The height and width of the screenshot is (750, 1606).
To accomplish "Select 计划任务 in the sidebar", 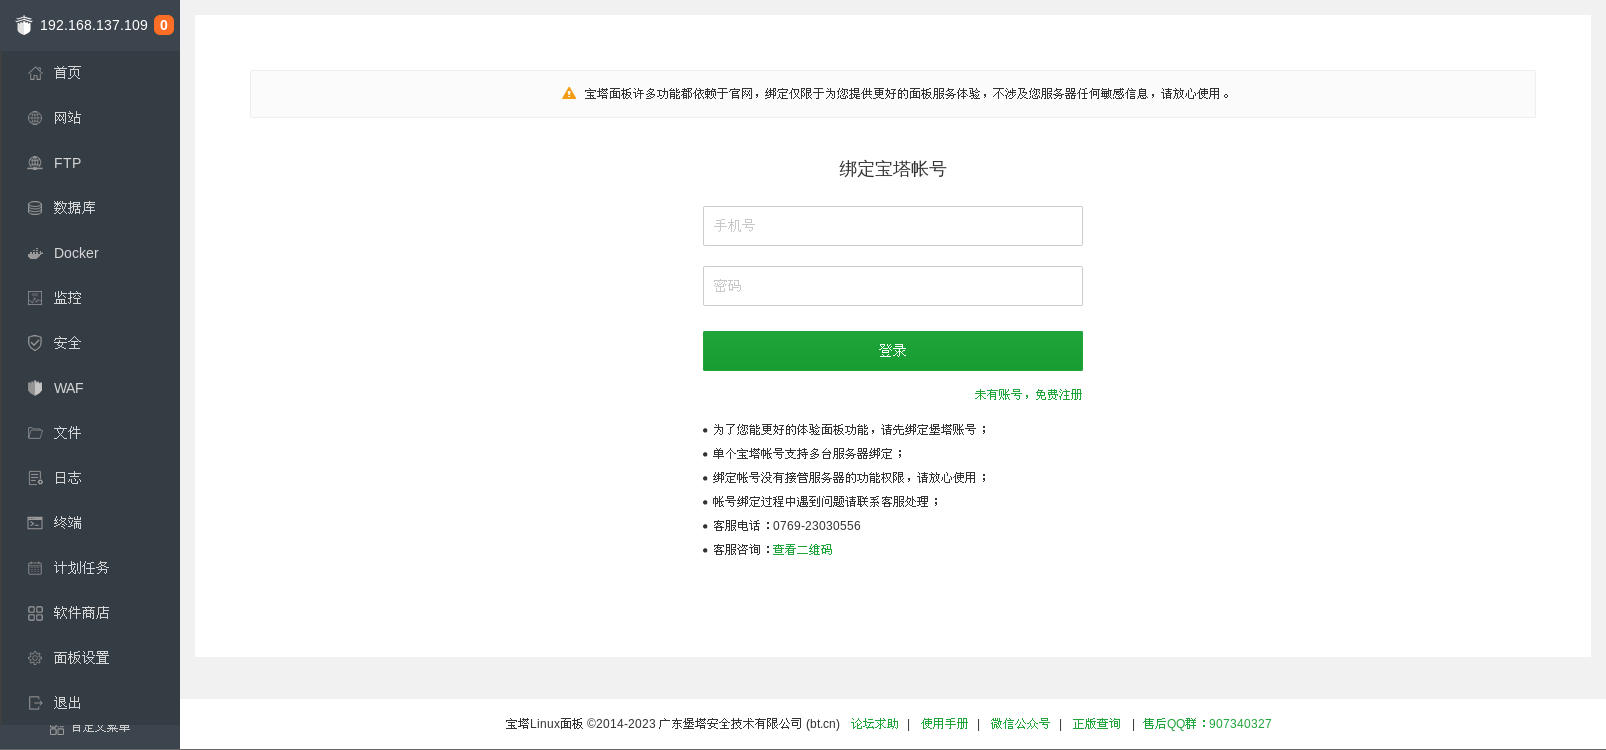I will pos(90,568).
